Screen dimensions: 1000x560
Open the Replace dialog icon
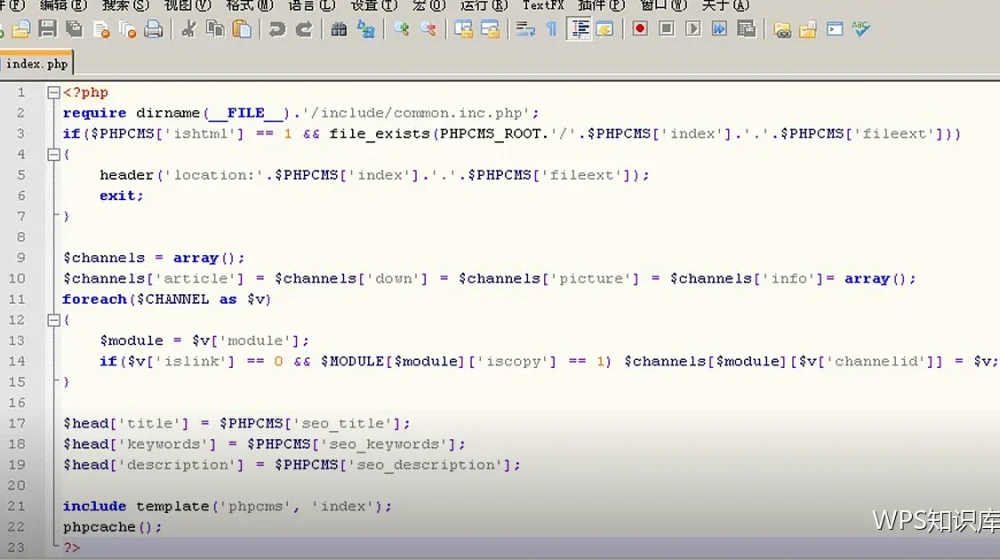(x=365, y=29)
